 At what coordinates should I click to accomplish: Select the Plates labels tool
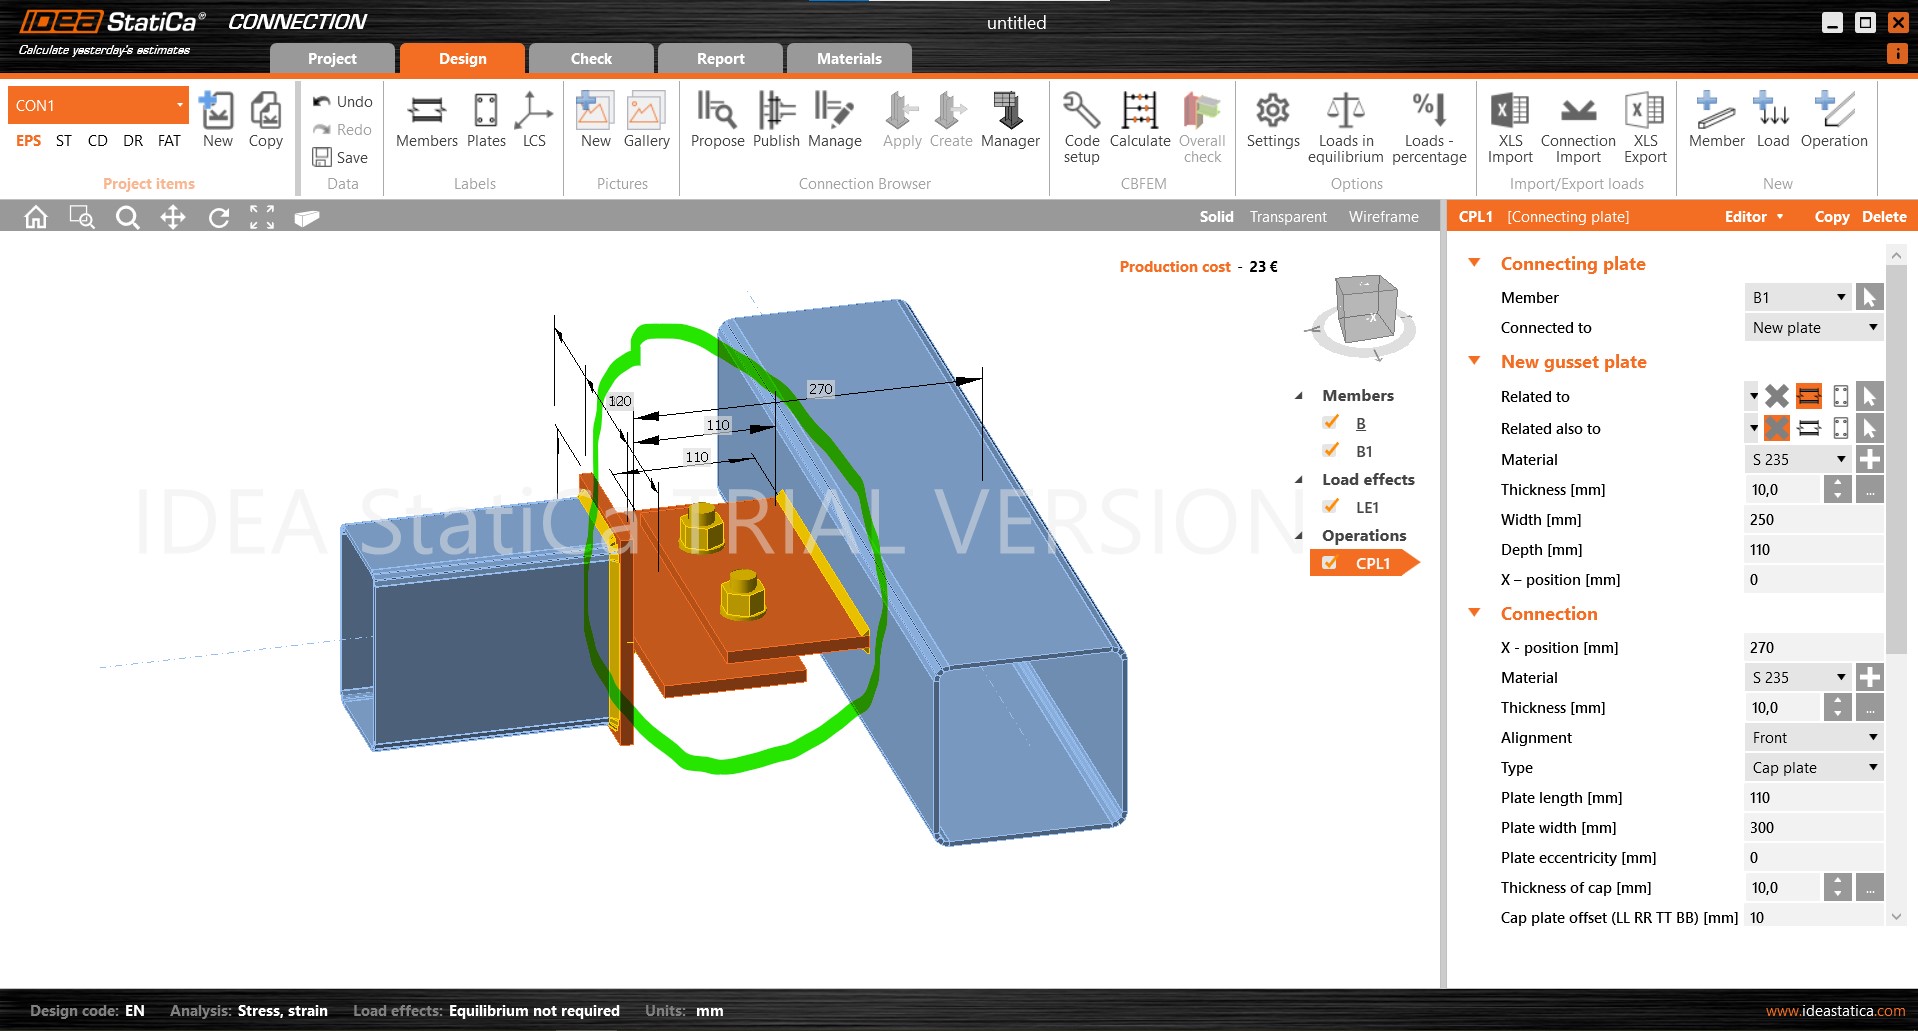[x=485, y=120]
